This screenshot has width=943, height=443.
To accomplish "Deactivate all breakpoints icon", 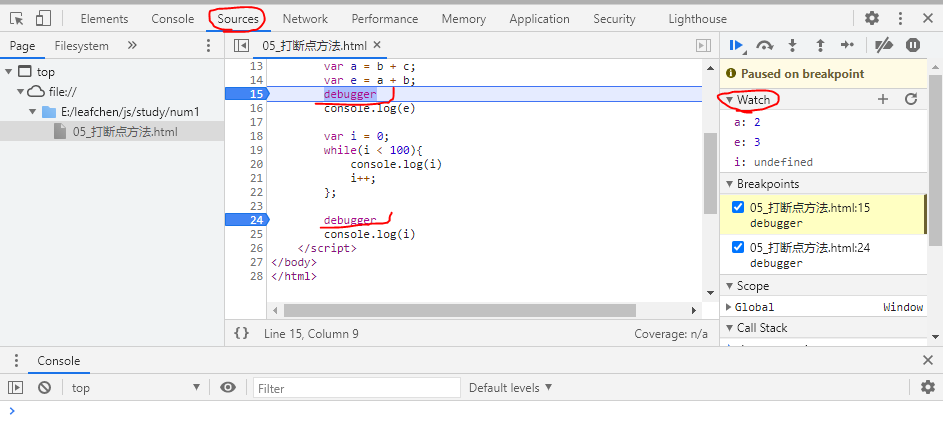I will (884, 45).
